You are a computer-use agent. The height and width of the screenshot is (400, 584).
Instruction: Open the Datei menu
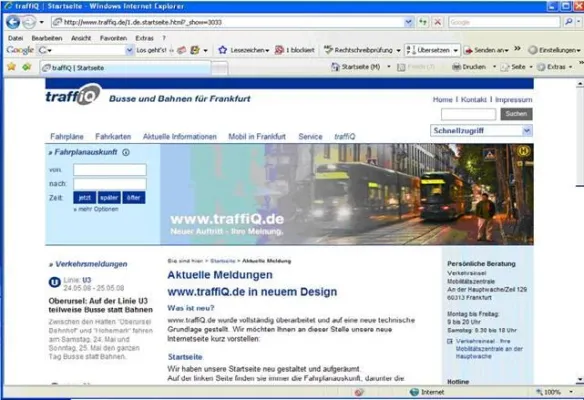(x=15, y=38)
